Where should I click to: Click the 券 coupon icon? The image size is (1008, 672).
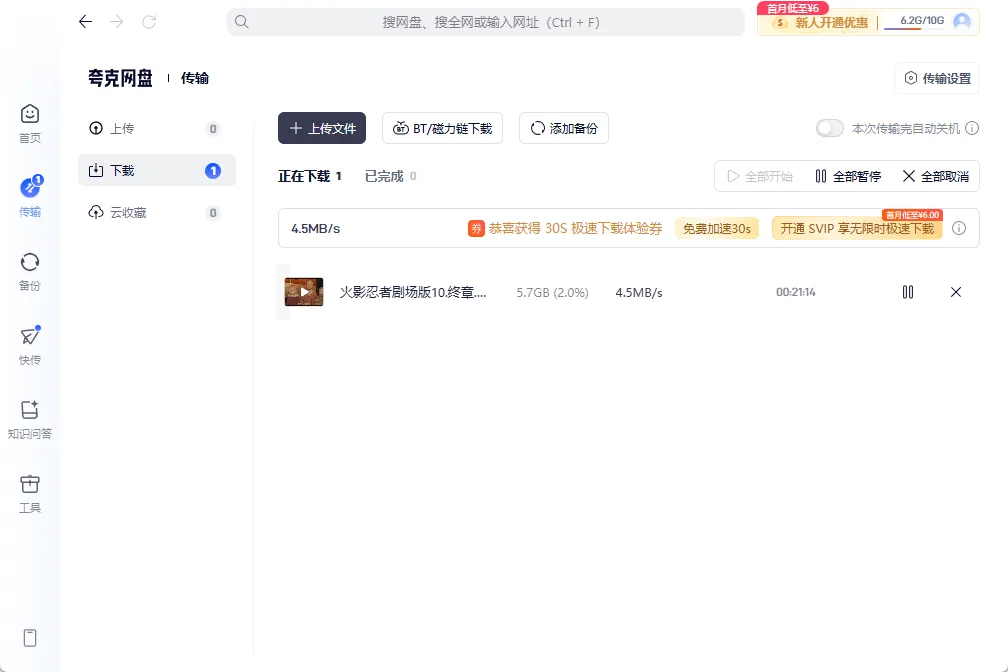pyautogui.click(x=476, y=228)
